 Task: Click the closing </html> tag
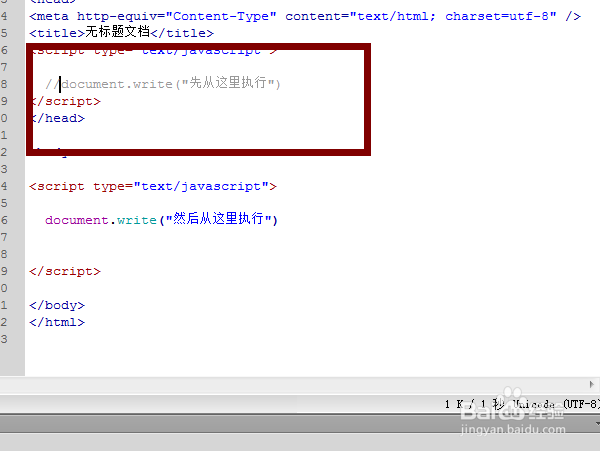pyautogui.click(x=57, y=322)
